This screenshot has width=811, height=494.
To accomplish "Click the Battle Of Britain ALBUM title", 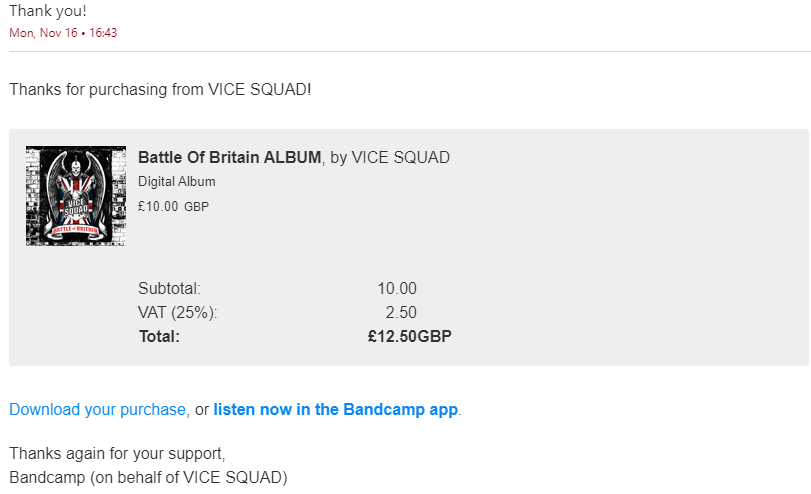I will 229,157.
